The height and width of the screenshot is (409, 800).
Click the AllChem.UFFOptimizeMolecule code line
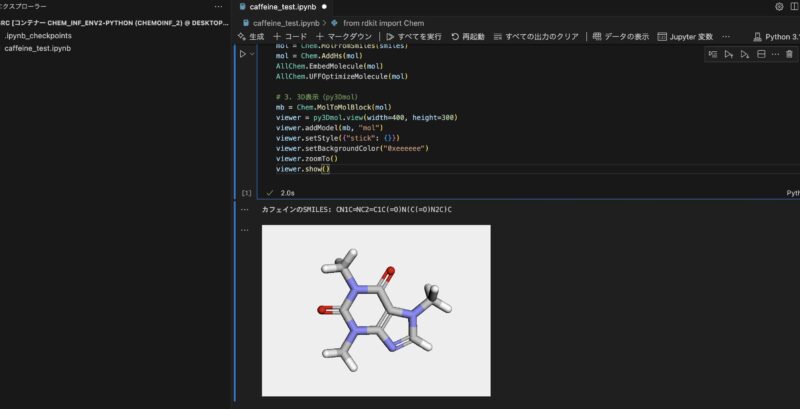coord(342,76)
